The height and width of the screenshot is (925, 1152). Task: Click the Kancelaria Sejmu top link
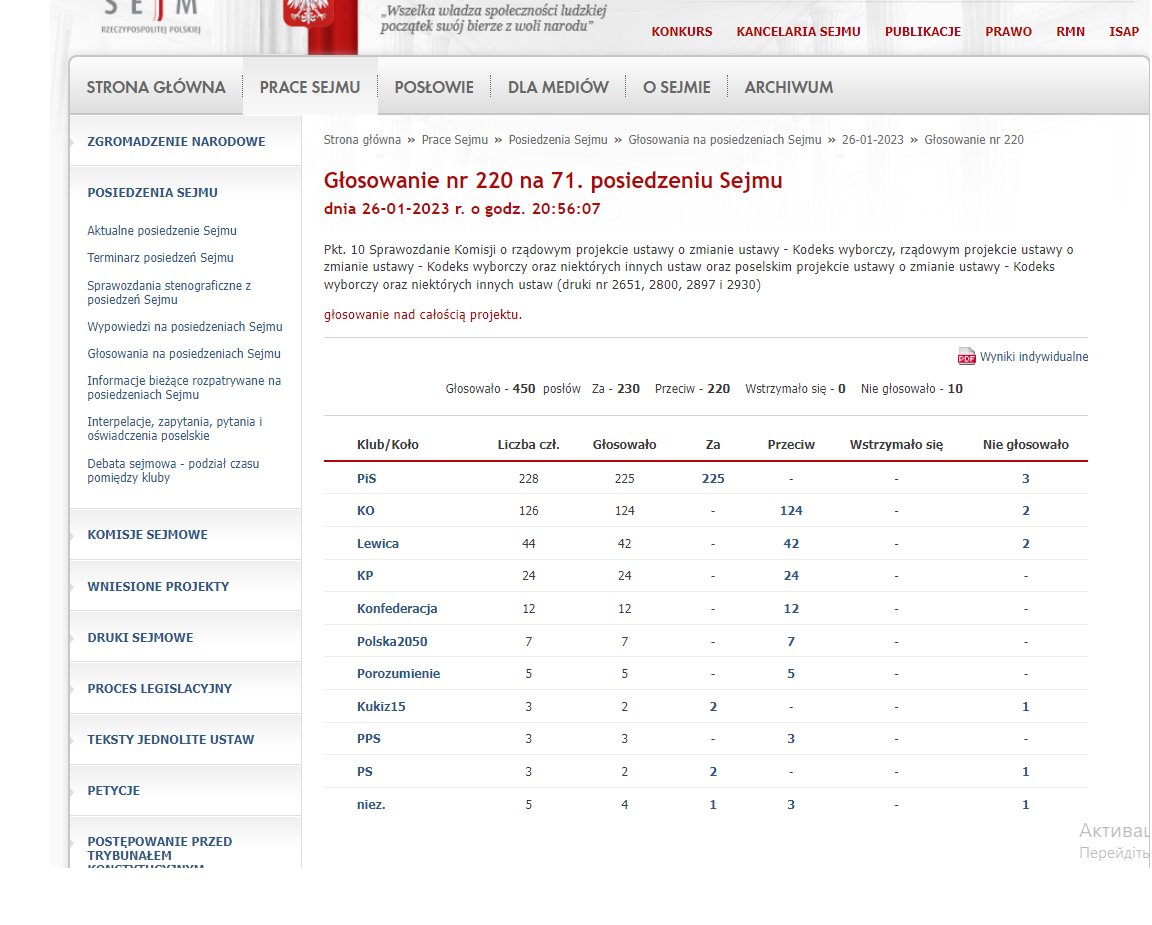[x=798, y=32]
